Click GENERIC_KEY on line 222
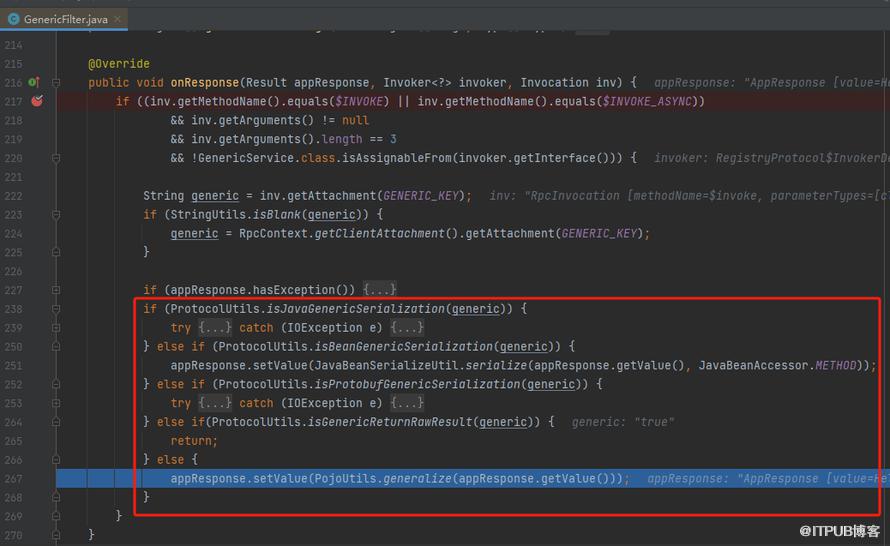The height and width of the screenshot is (546, 890). 421,196
